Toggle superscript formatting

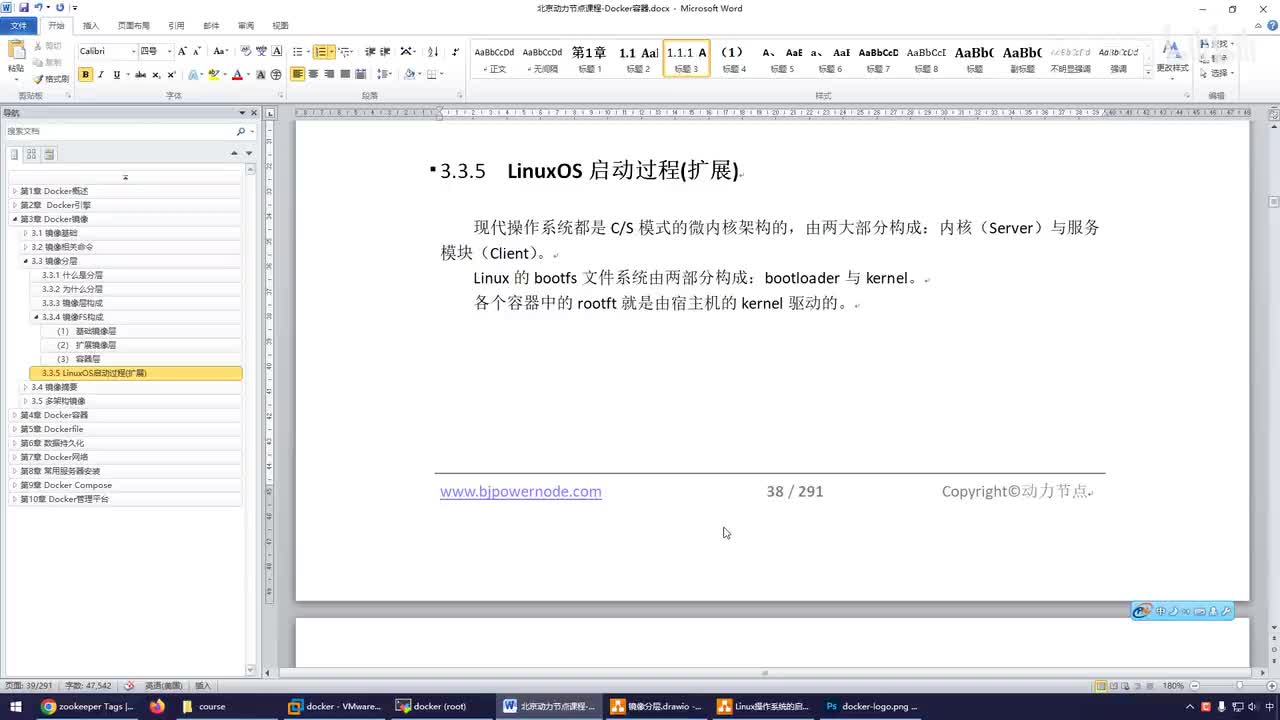pyautogui.click(x=172, y=75)
